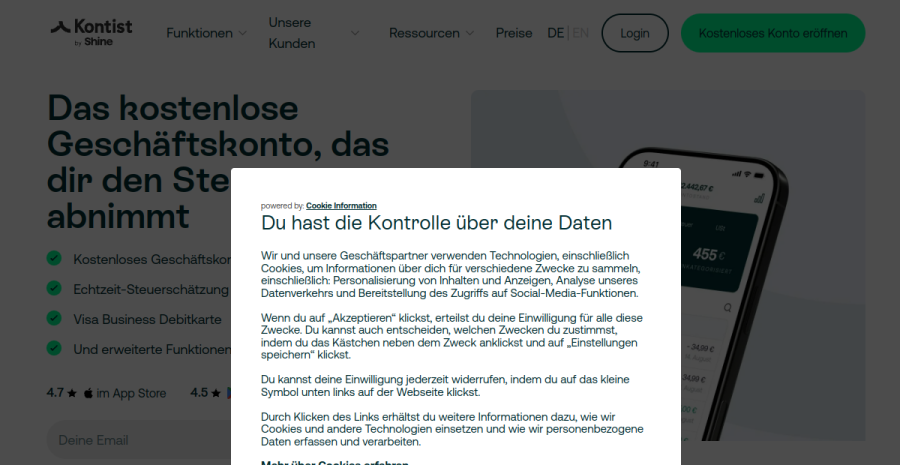Open the Unsere Kunden menu

[x=292, y=33]
